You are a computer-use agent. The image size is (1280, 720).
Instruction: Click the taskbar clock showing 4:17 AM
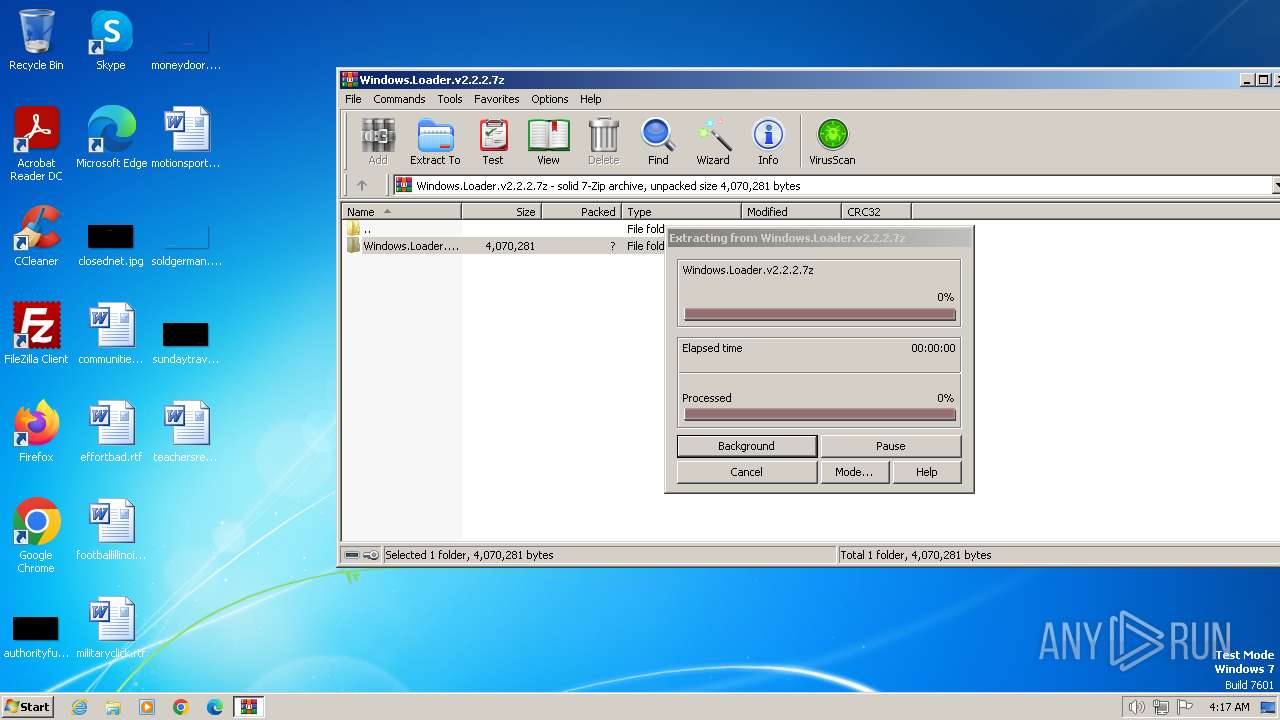(x=1229, y=707)
